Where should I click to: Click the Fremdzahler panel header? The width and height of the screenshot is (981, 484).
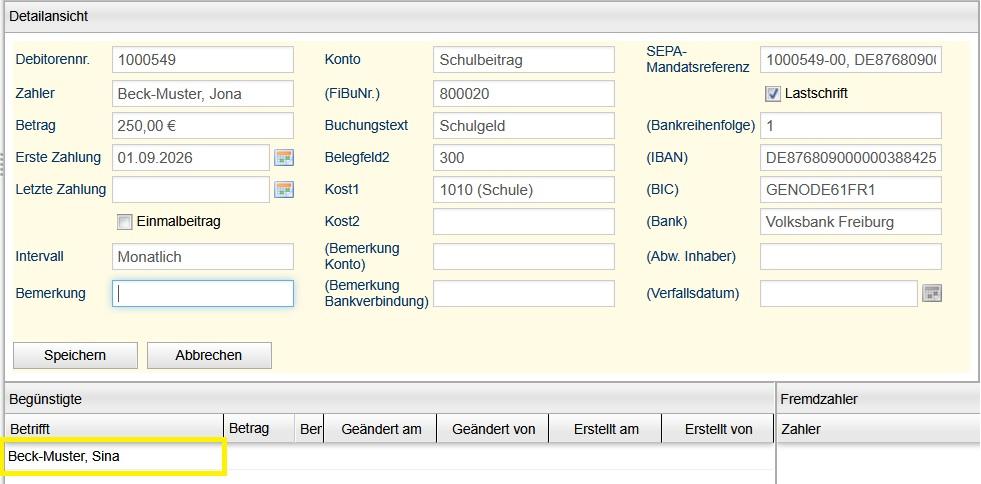coord(878,399)
